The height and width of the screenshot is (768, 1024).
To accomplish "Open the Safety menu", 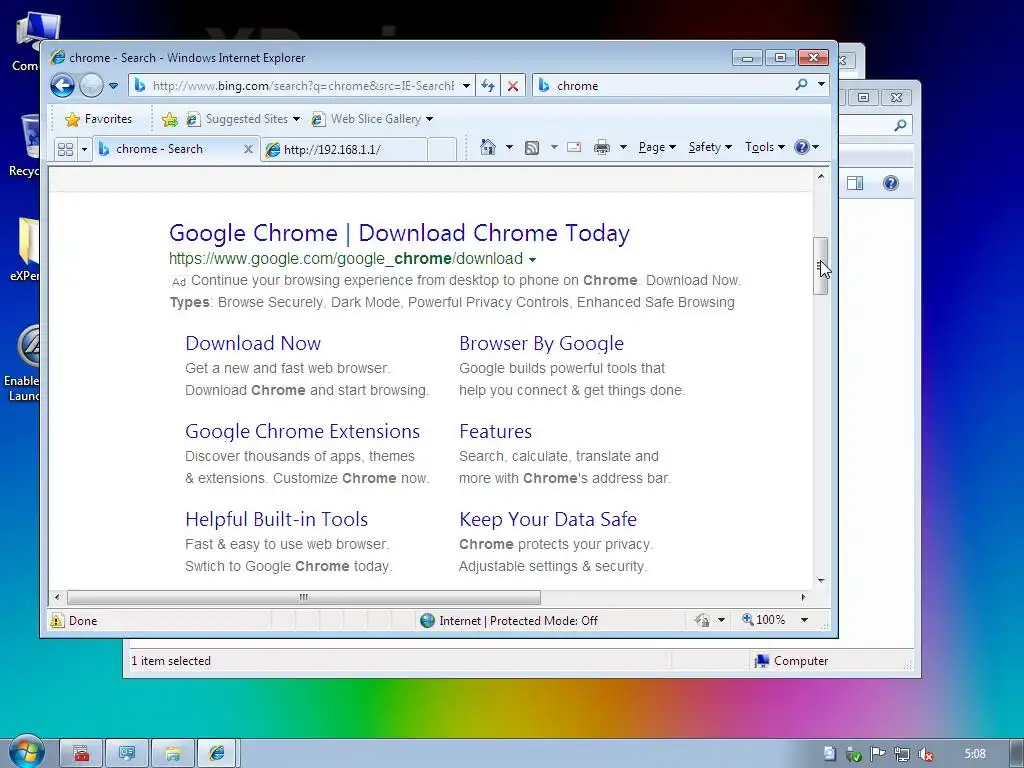I will tap(711, 147).
